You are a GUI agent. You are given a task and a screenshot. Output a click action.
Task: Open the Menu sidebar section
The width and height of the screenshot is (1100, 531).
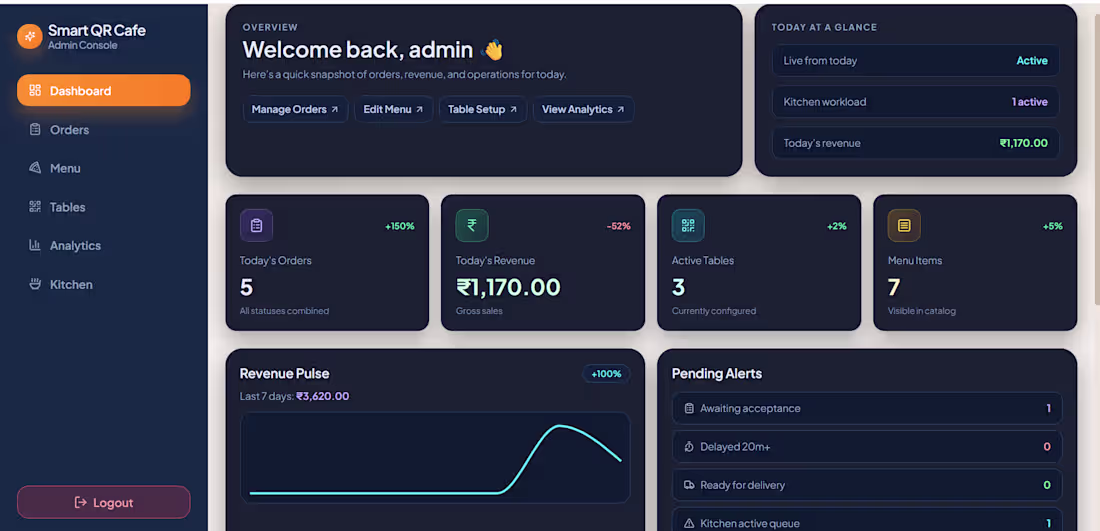[104, 168]
